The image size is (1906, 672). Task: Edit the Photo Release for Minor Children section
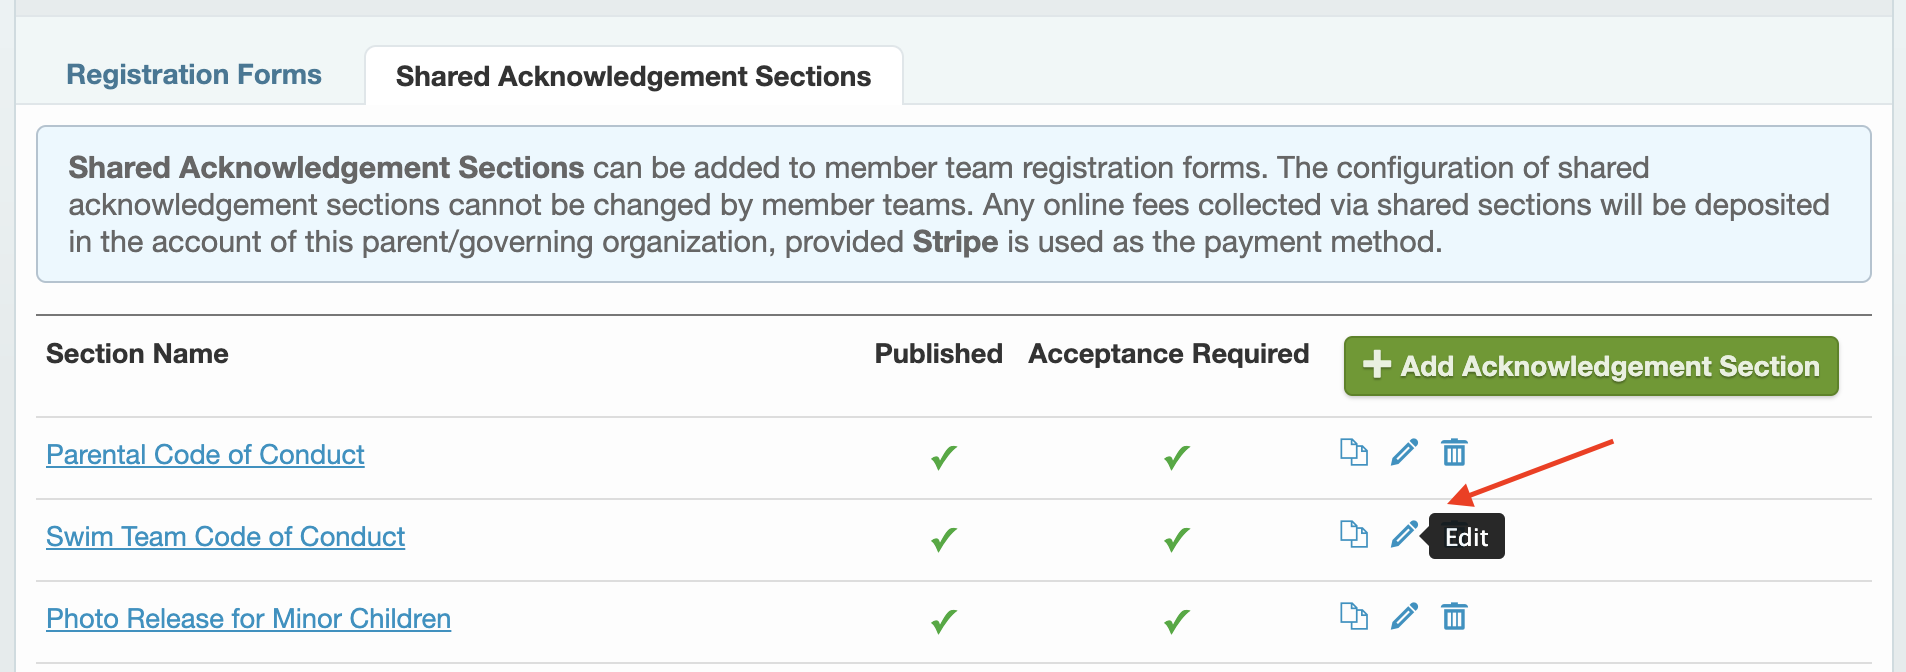point(1404,616)
